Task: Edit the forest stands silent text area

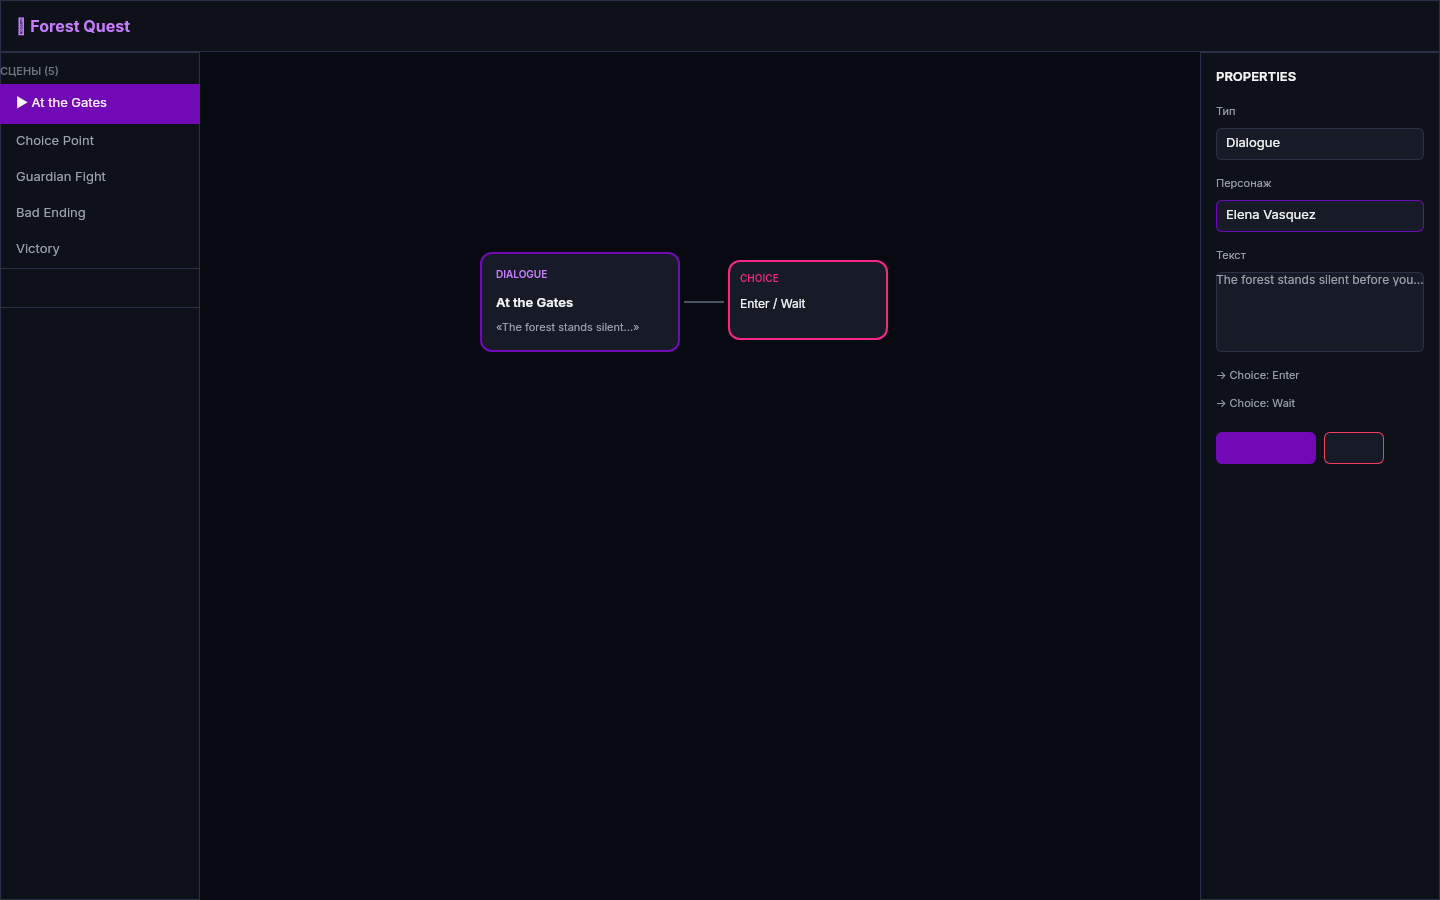Action: 1319,312
